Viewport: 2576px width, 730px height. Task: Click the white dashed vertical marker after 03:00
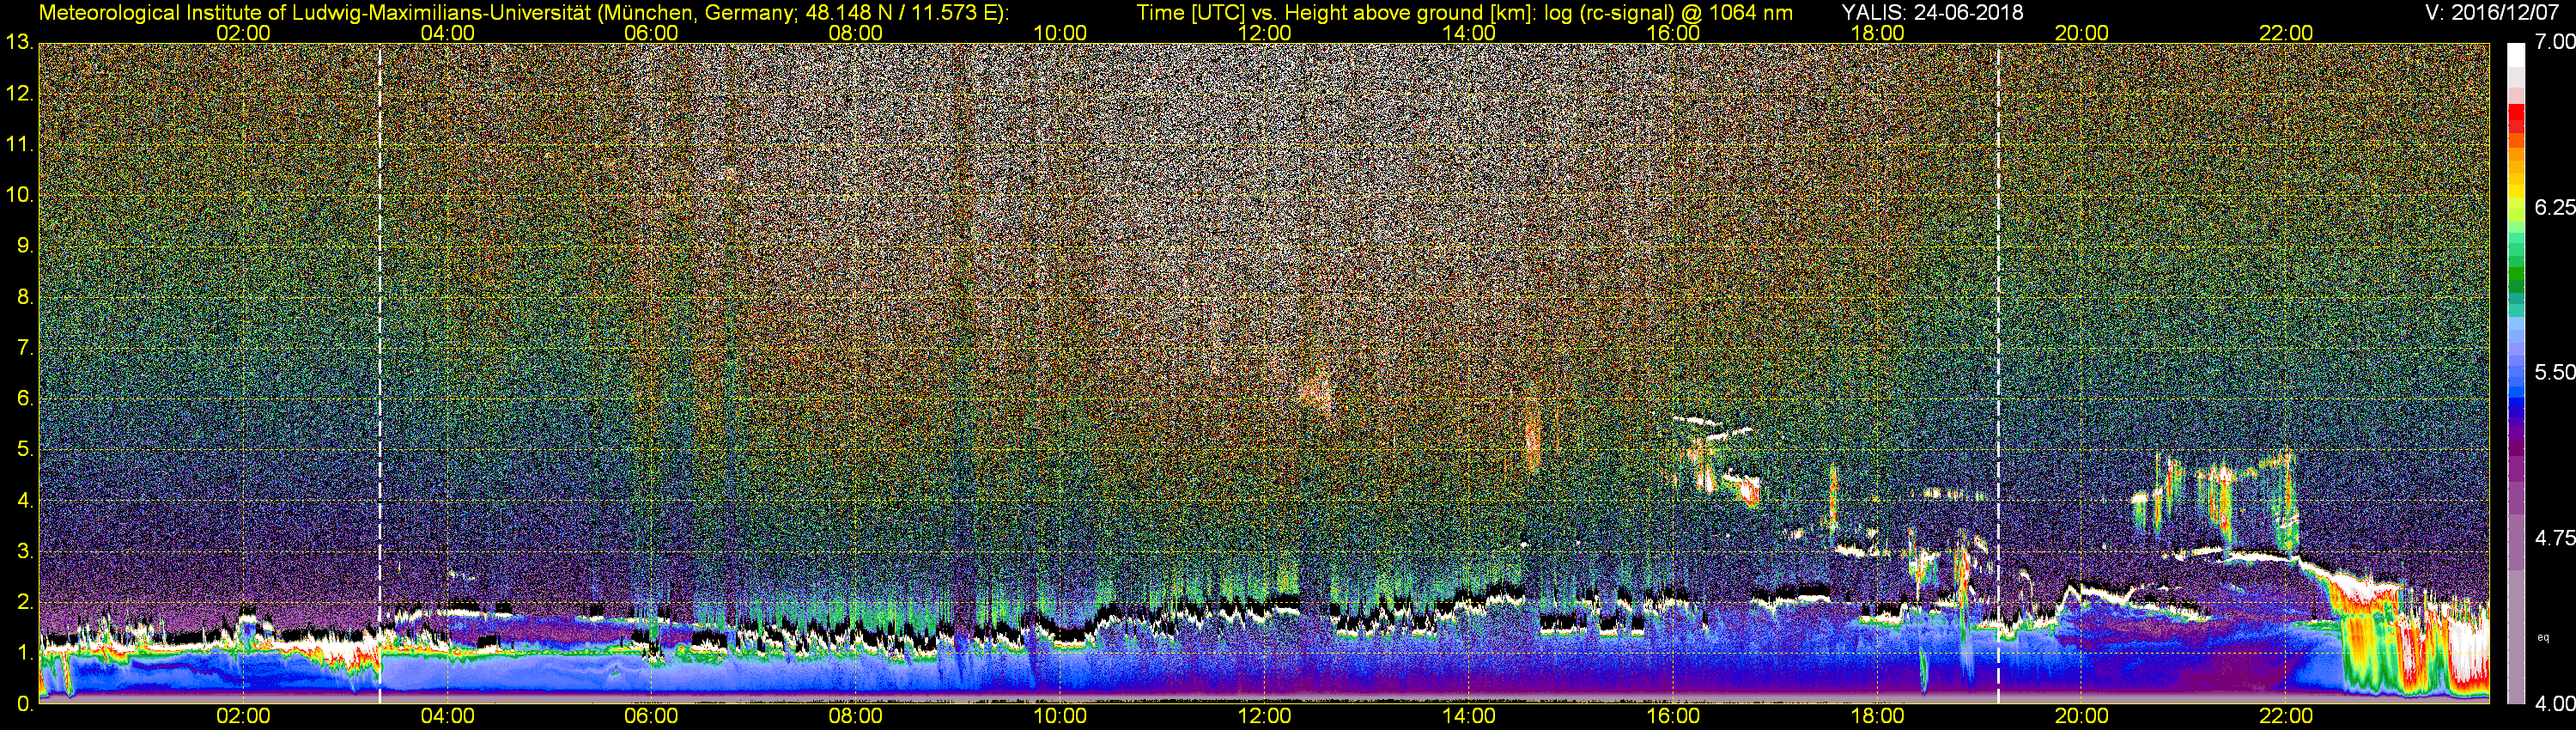coord(380,373)
